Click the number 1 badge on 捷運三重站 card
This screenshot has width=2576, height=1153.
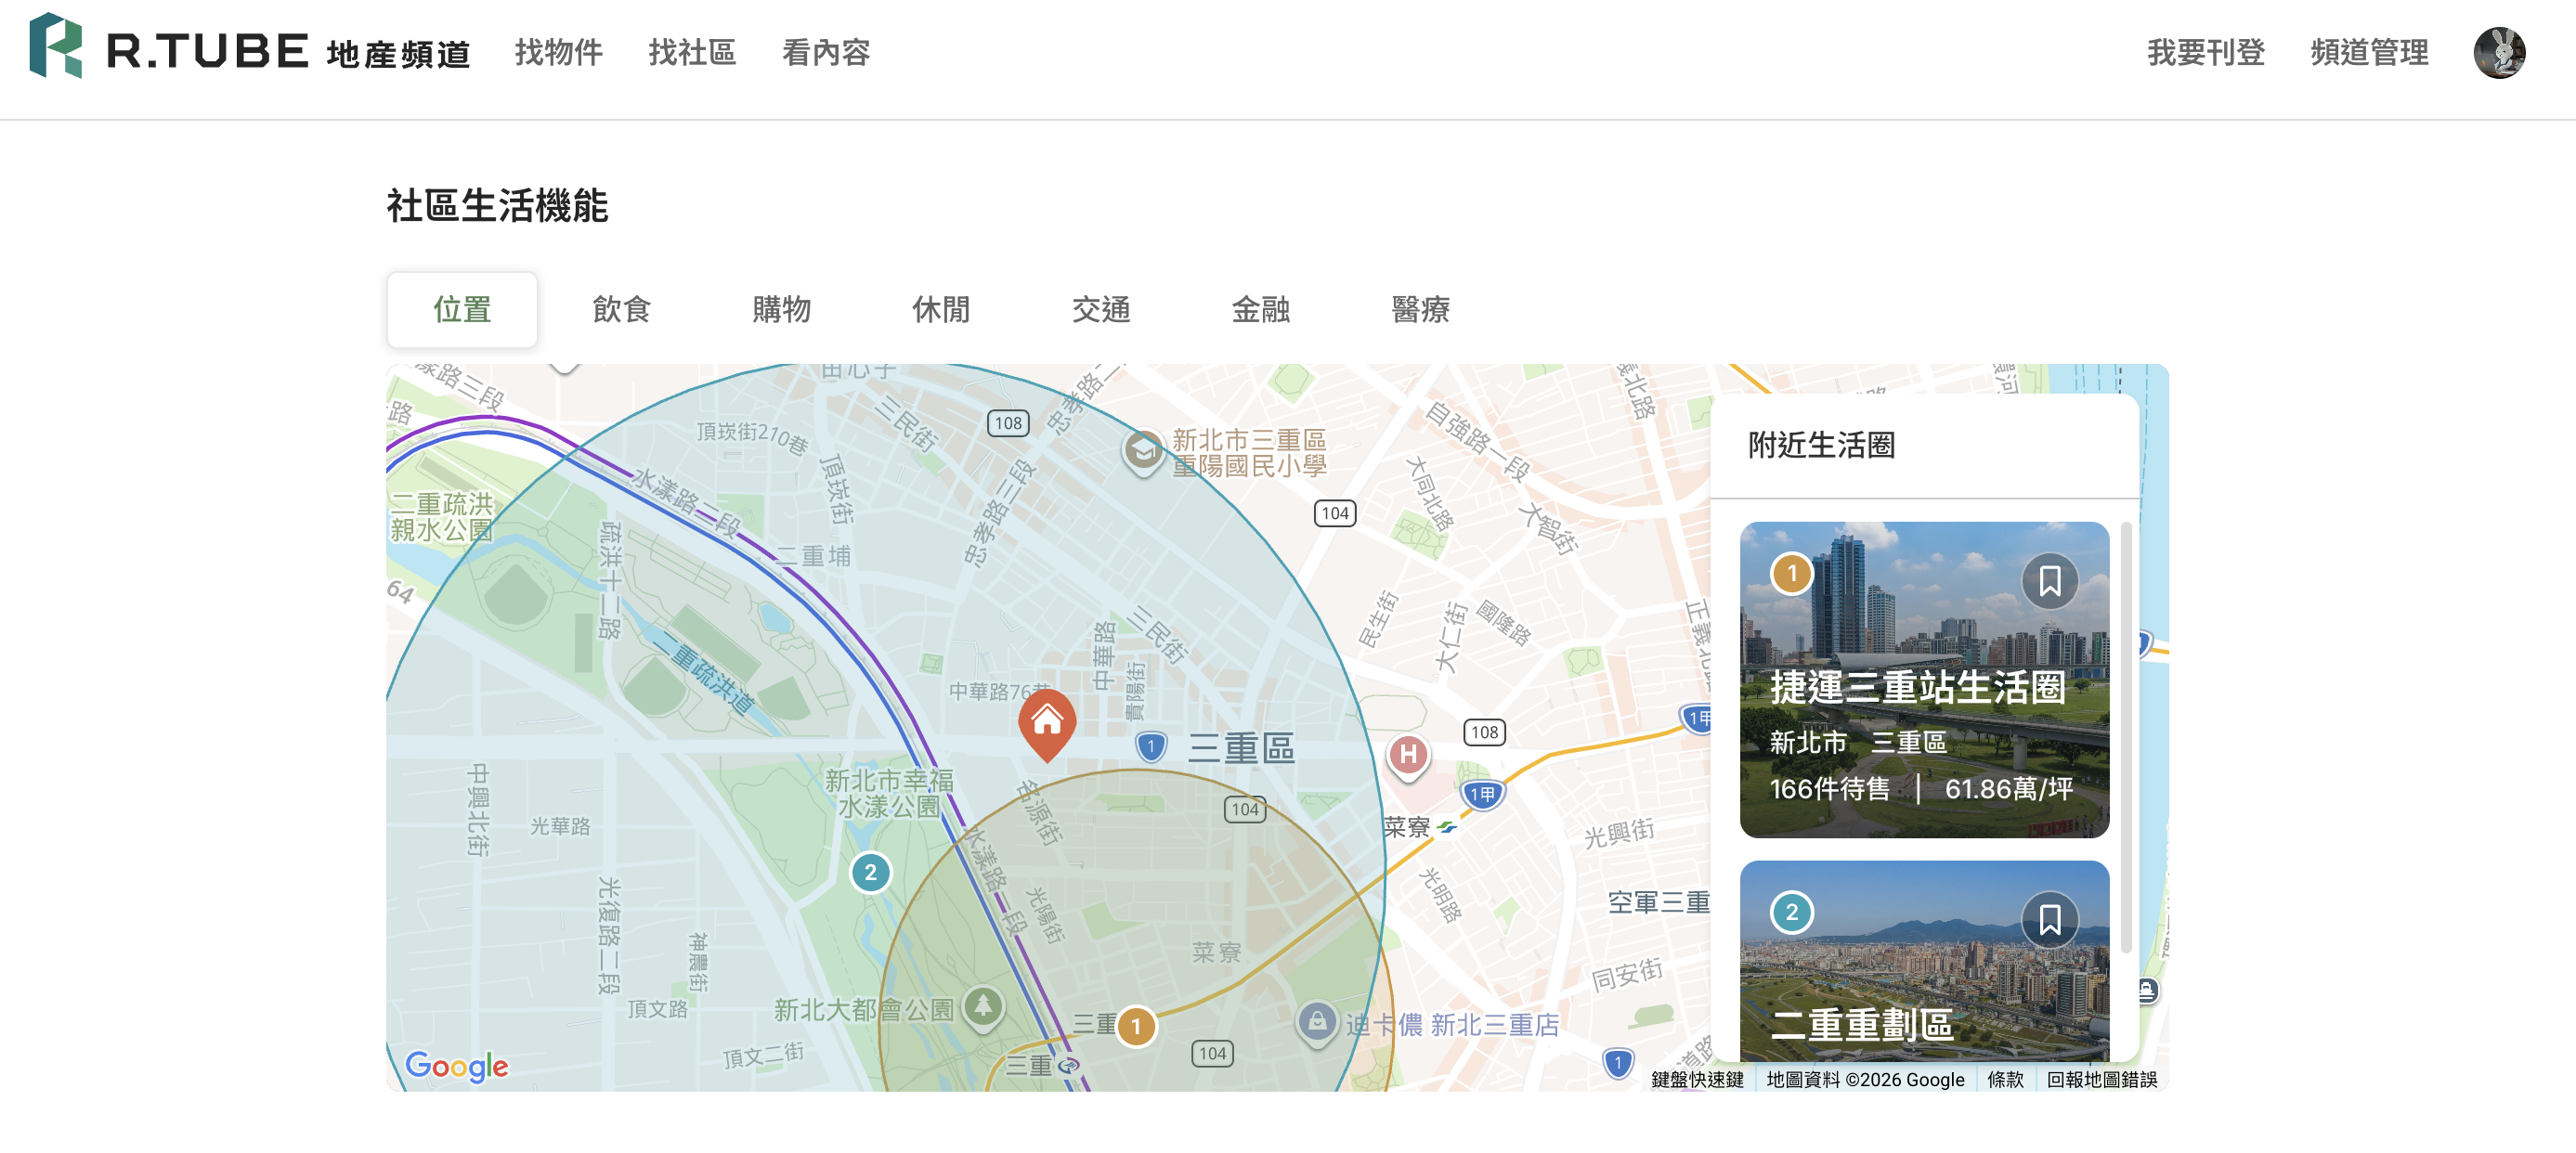pyautogui.click(x=1791, y=573)
